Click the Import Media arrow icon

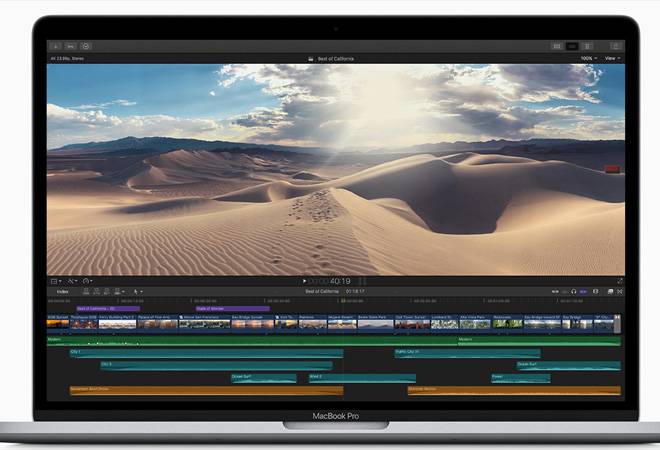[56, 46]
